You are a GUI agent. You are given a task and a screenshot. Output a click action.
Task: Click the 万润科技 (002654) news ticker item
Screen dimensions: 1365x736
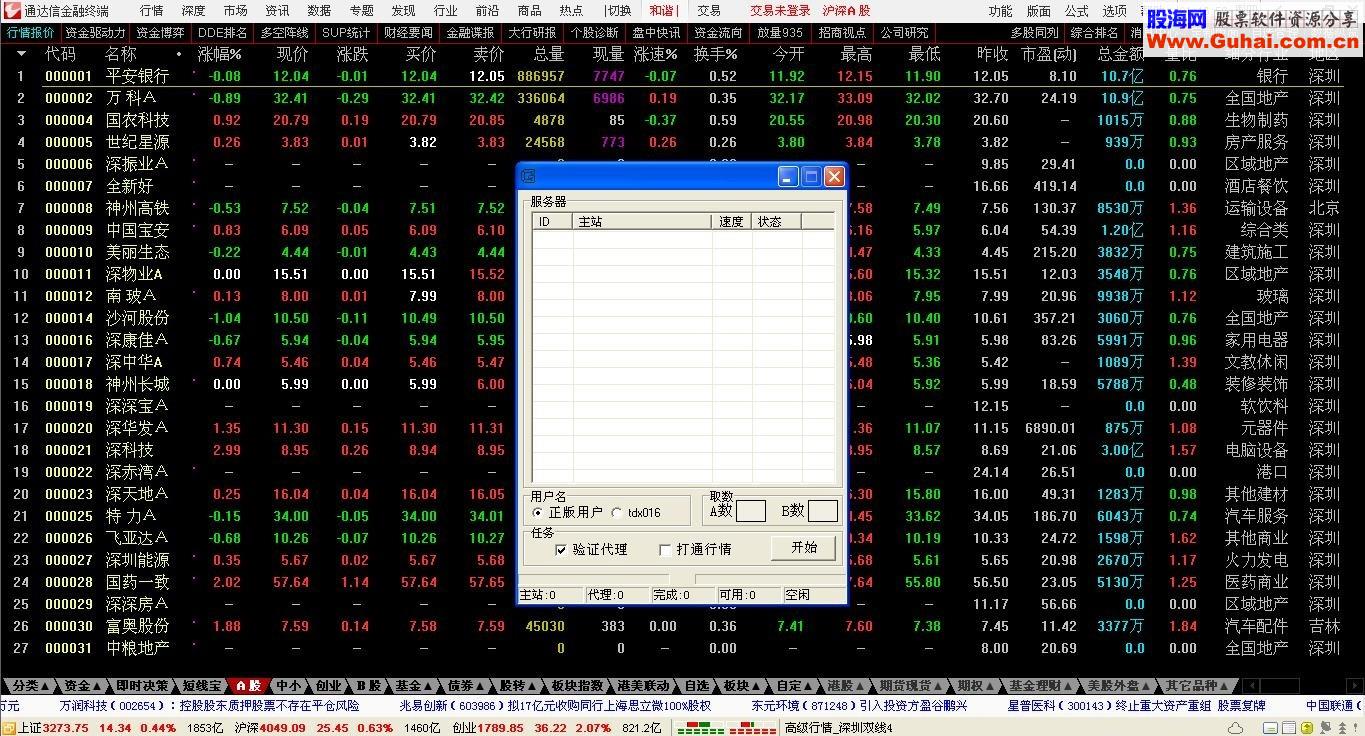pos(209,706)
